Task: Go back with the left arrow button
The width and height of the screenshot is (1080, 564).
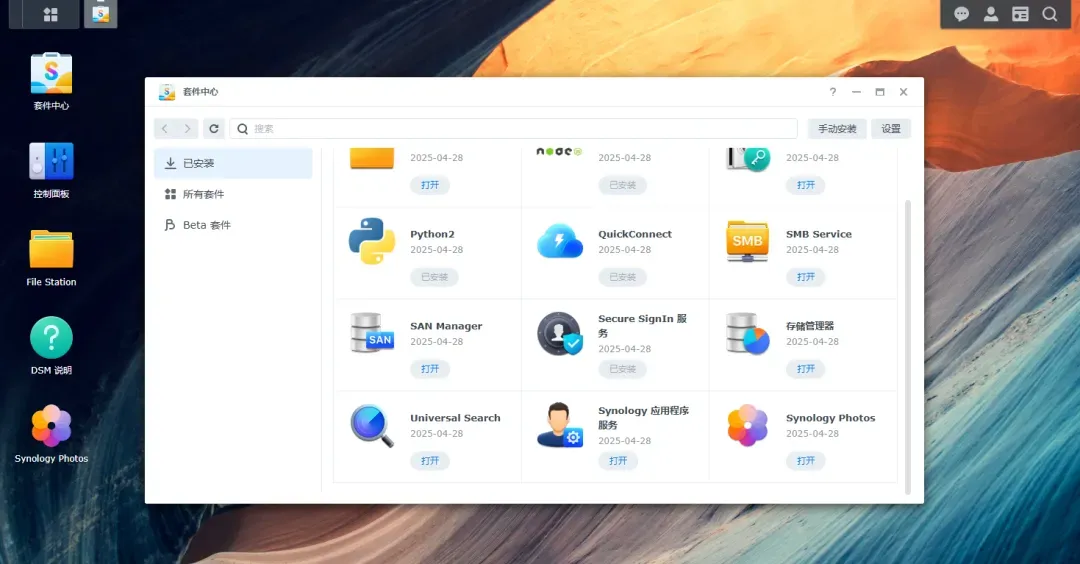Action: coord(165,129)
